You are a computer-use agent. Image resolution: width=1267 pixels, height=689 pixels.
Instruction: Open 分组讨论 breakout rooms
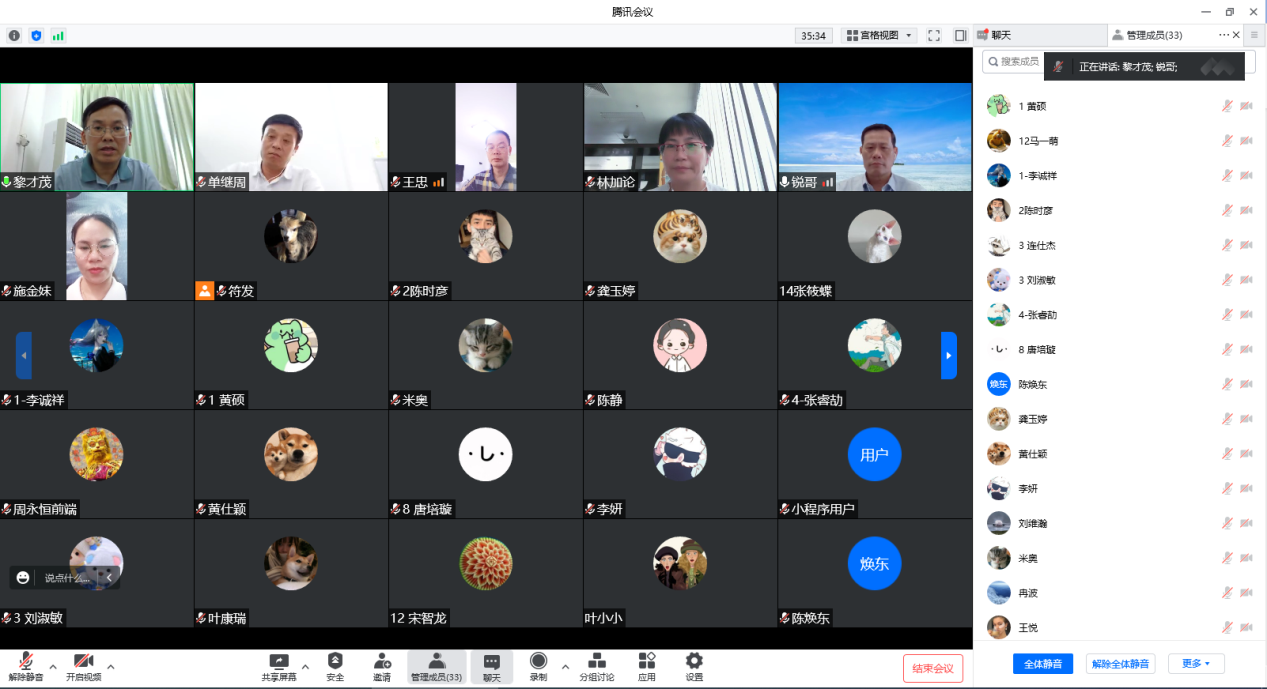[596, 667]
